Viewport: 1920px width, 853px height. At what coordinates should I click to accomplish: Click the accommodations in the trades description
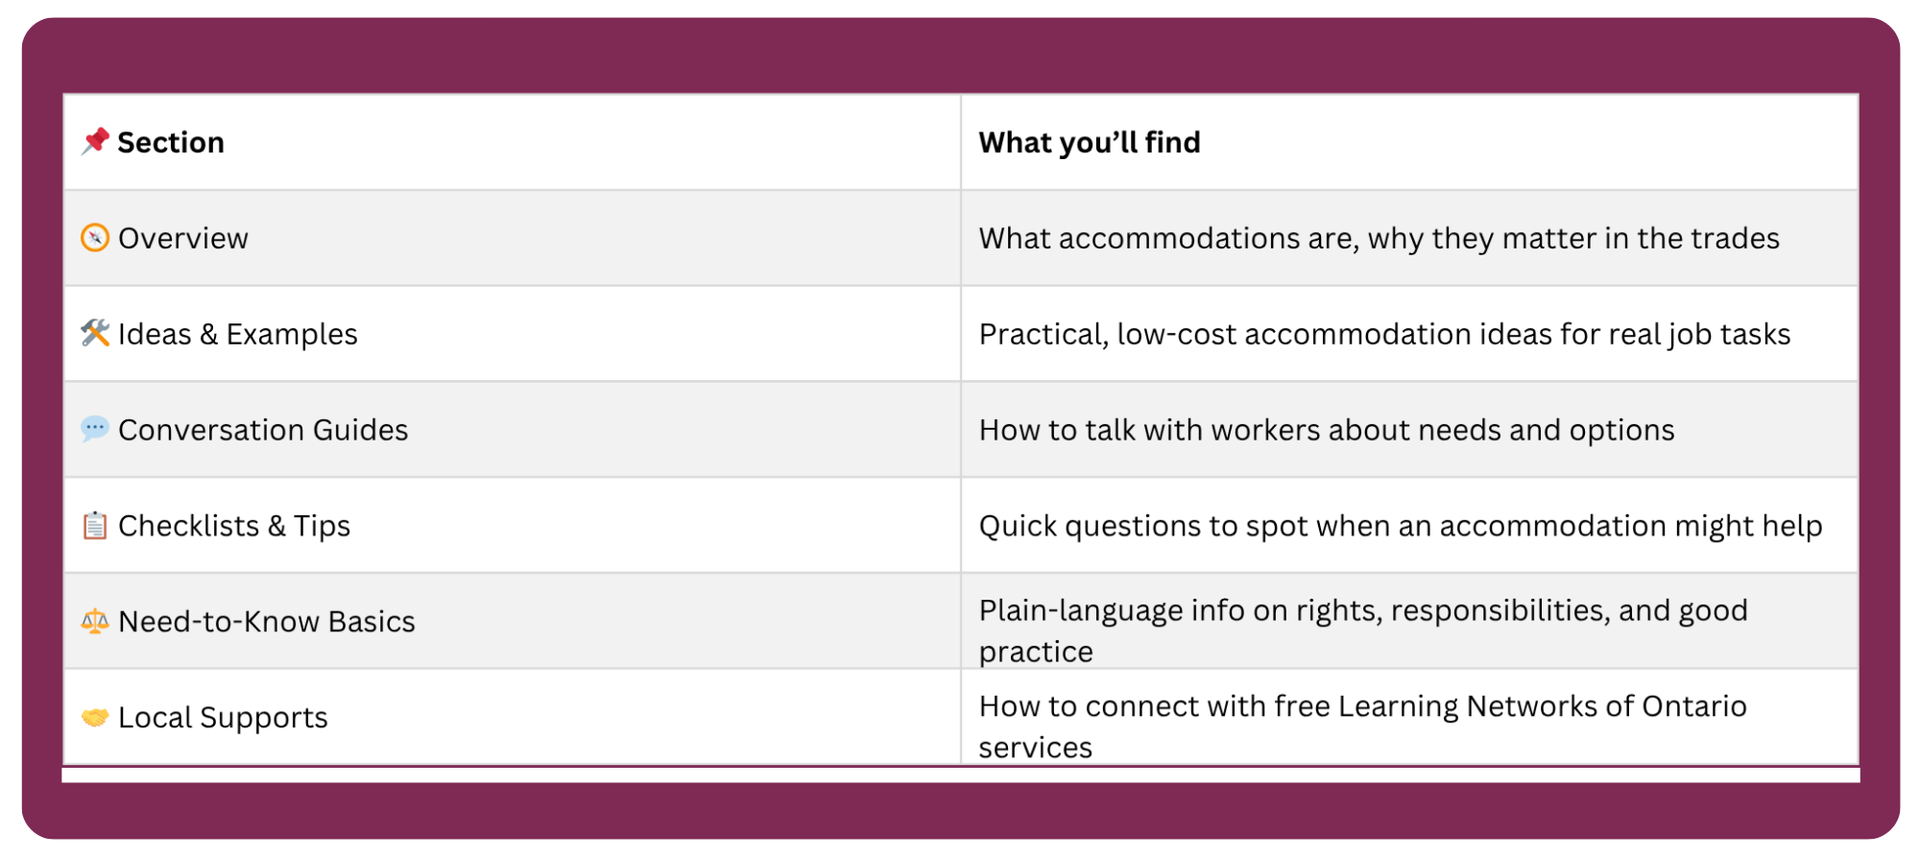(1379, 238)
